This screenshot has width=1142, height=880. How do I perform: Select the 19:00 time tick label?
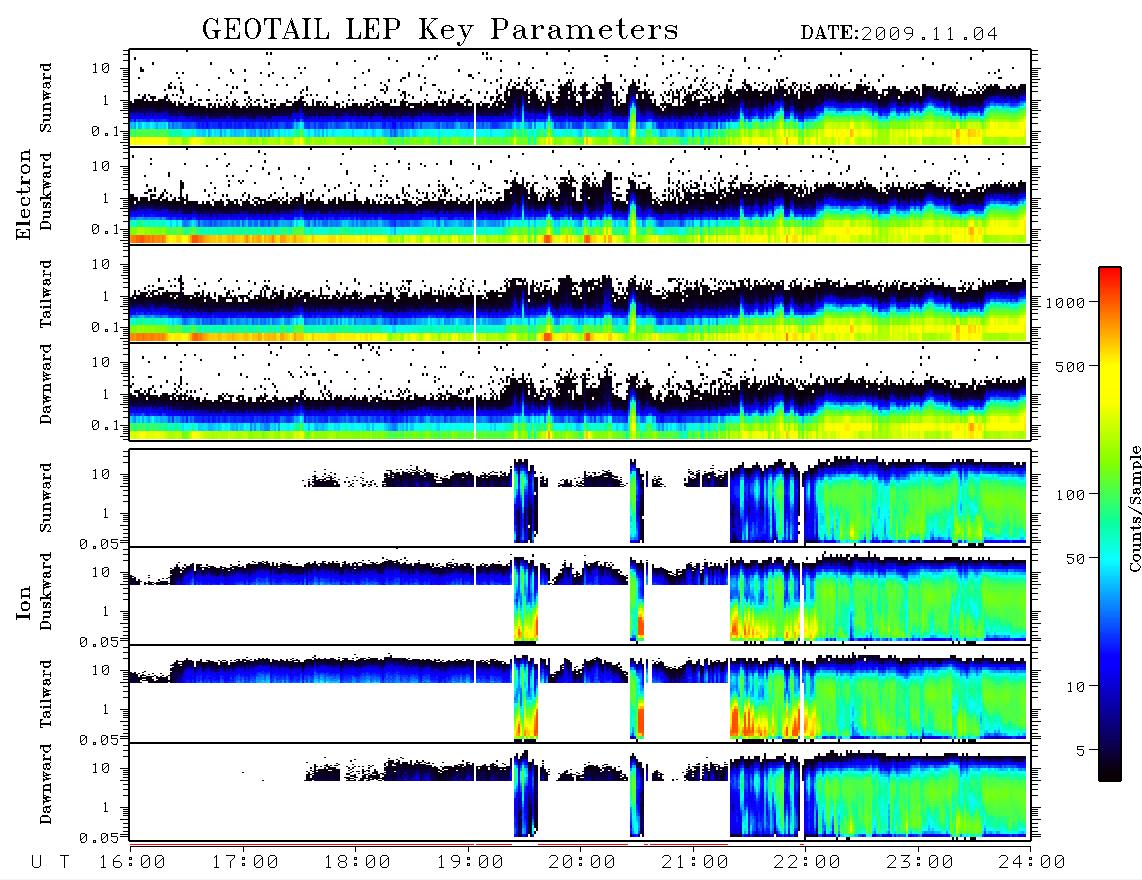point(470,862)
